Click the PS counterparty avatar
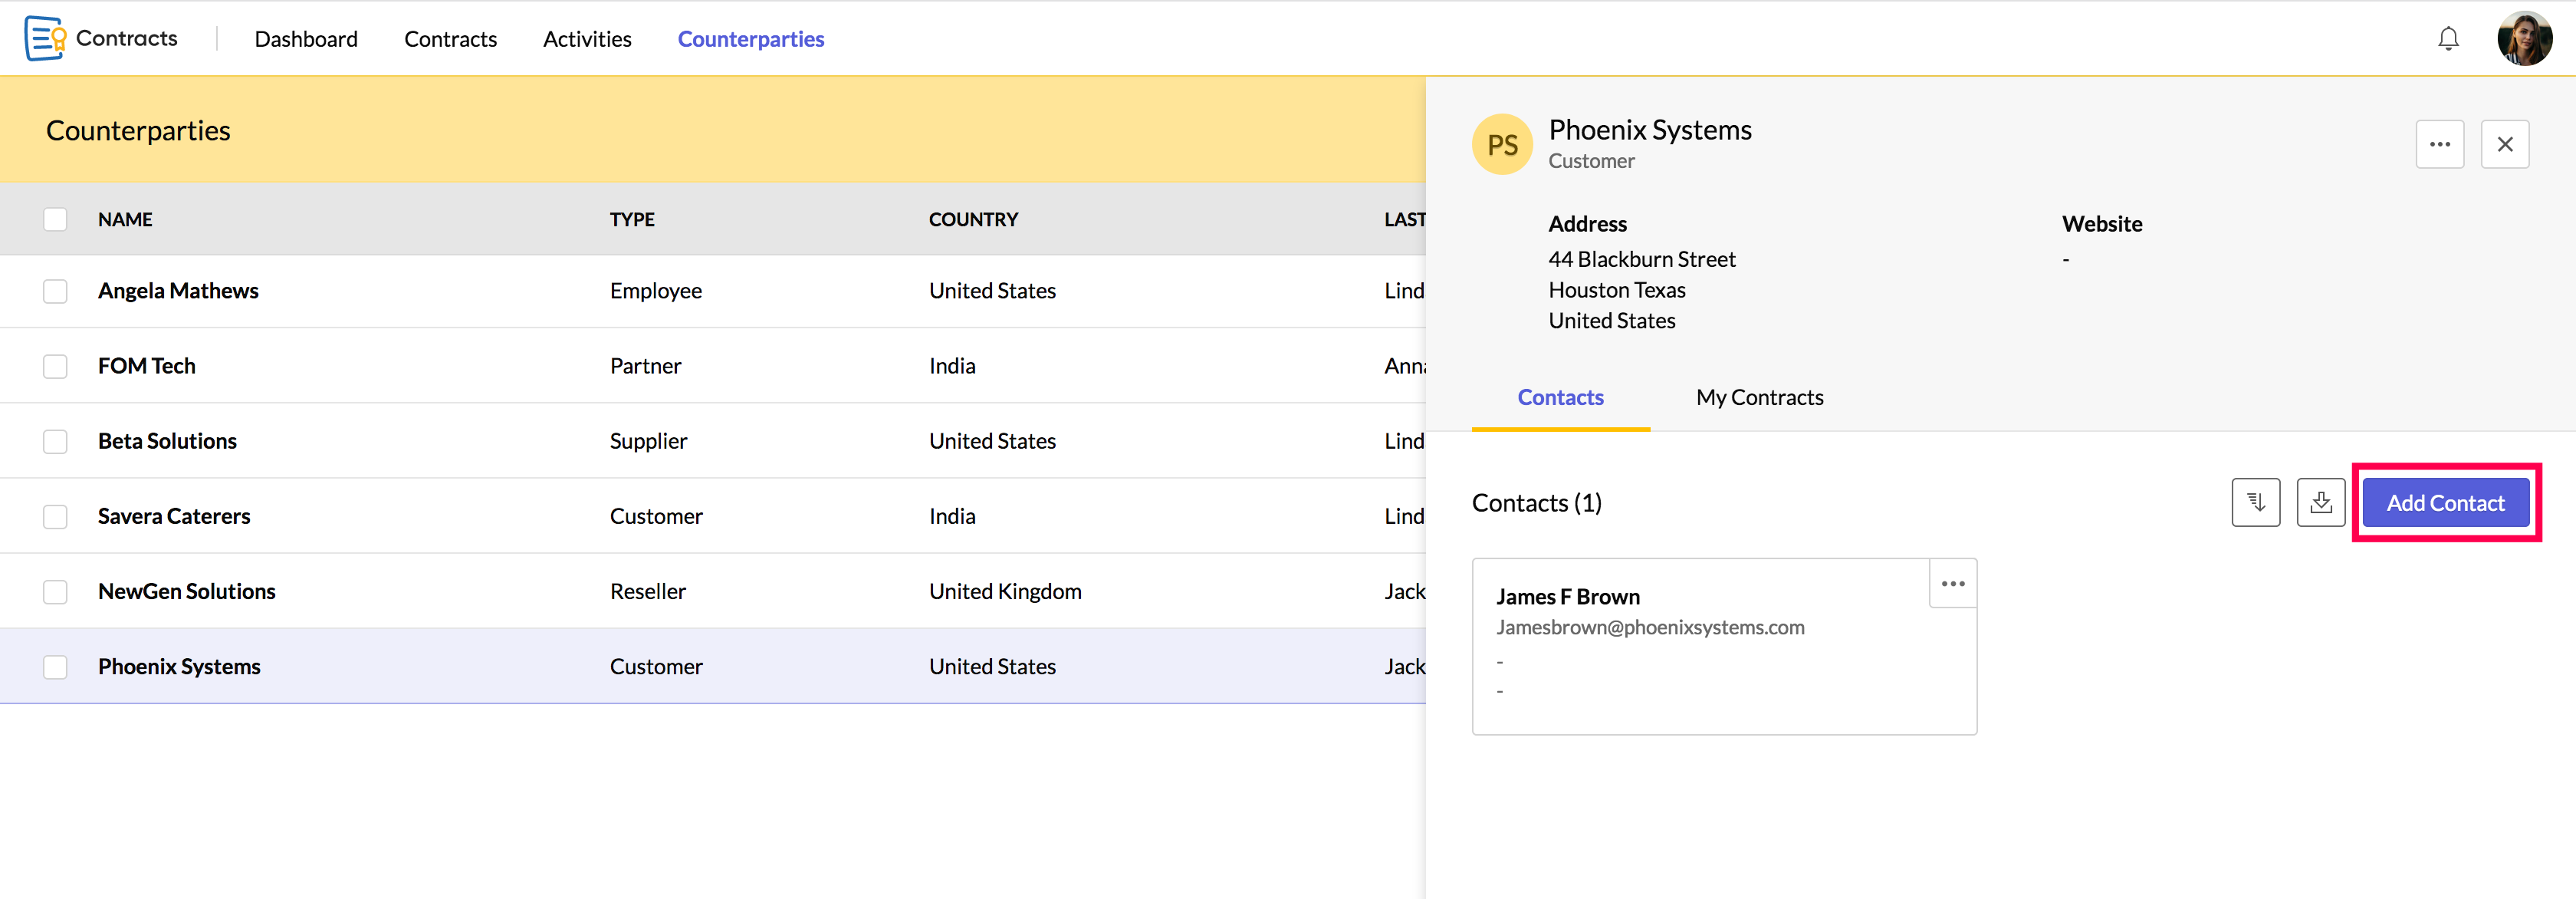 pyautogui.click(x=1501, y=145)
